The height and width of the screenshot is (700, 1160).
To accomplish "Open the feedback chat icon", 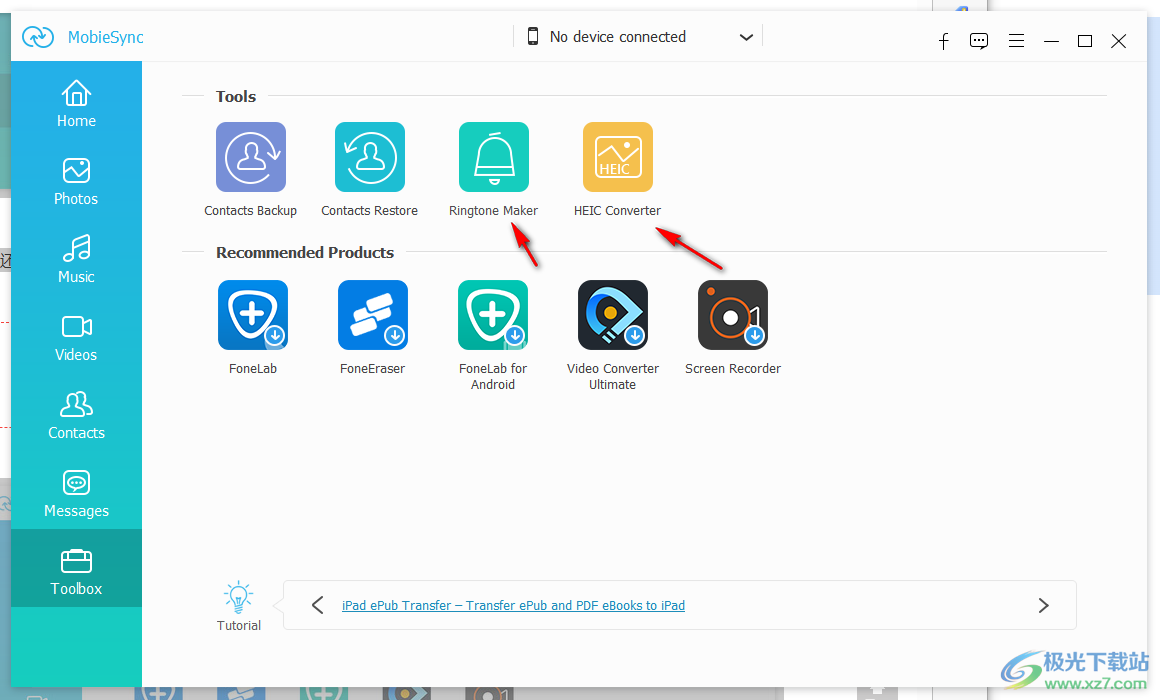I will point(979,41).
